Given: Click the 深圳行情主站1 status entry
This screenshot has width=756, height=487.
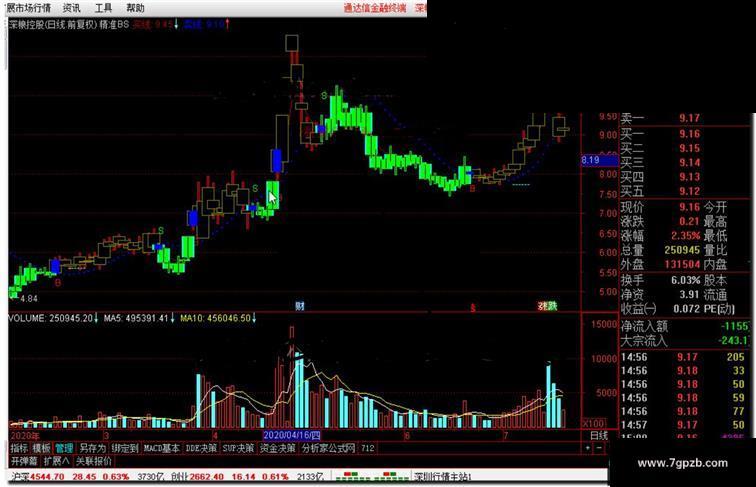Looking at the screenshot, I should (443, 477).
